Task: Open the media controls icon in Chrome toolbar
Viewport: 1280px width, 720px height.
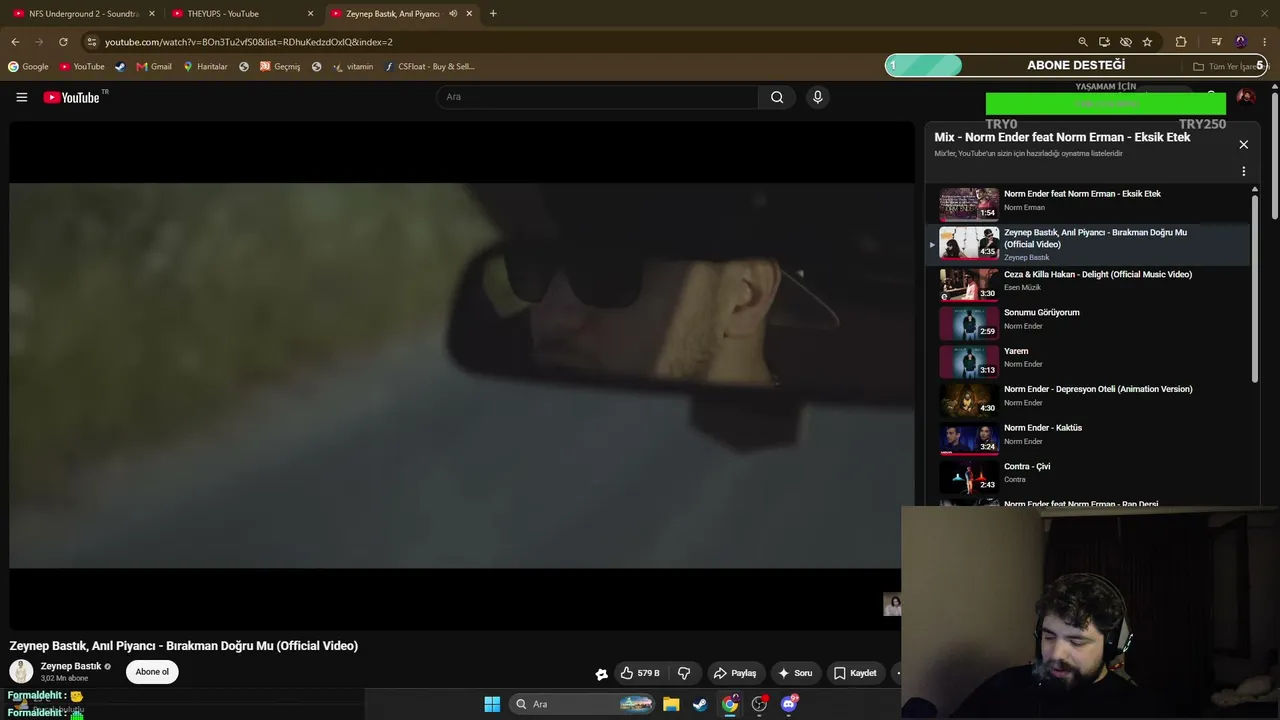Action: pos(1216,42)
